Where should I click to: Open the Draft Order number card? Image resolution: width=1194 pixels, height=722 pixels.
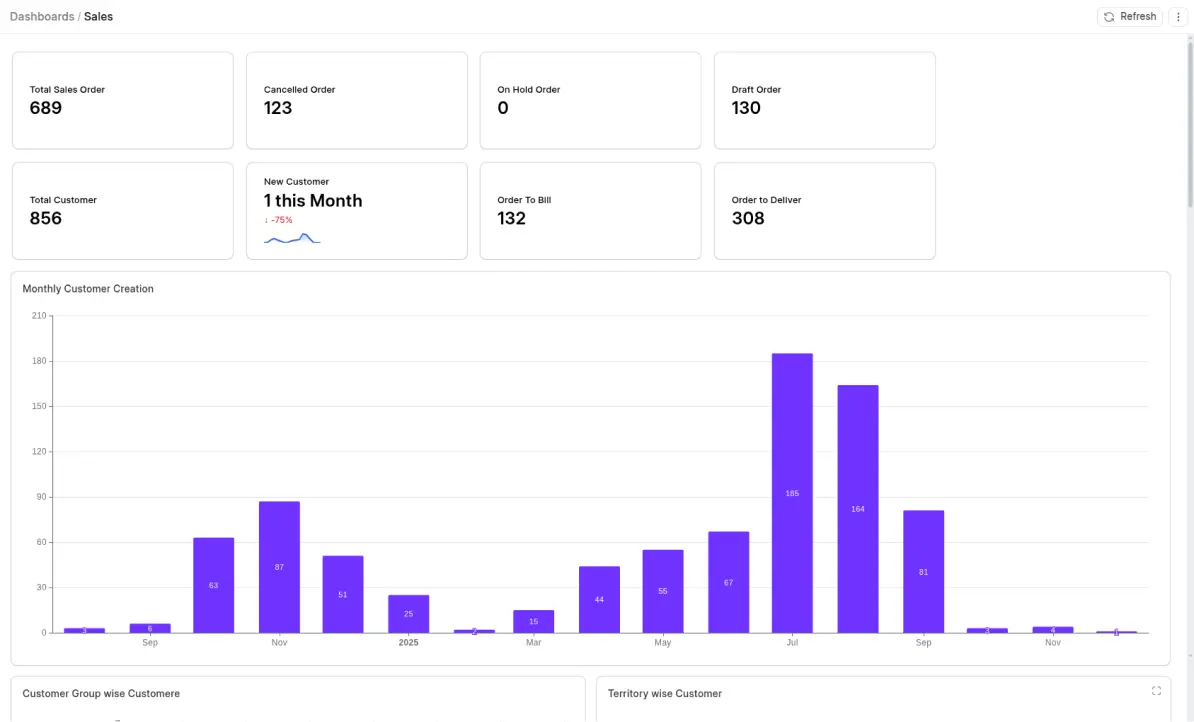[x=824, y=101]
